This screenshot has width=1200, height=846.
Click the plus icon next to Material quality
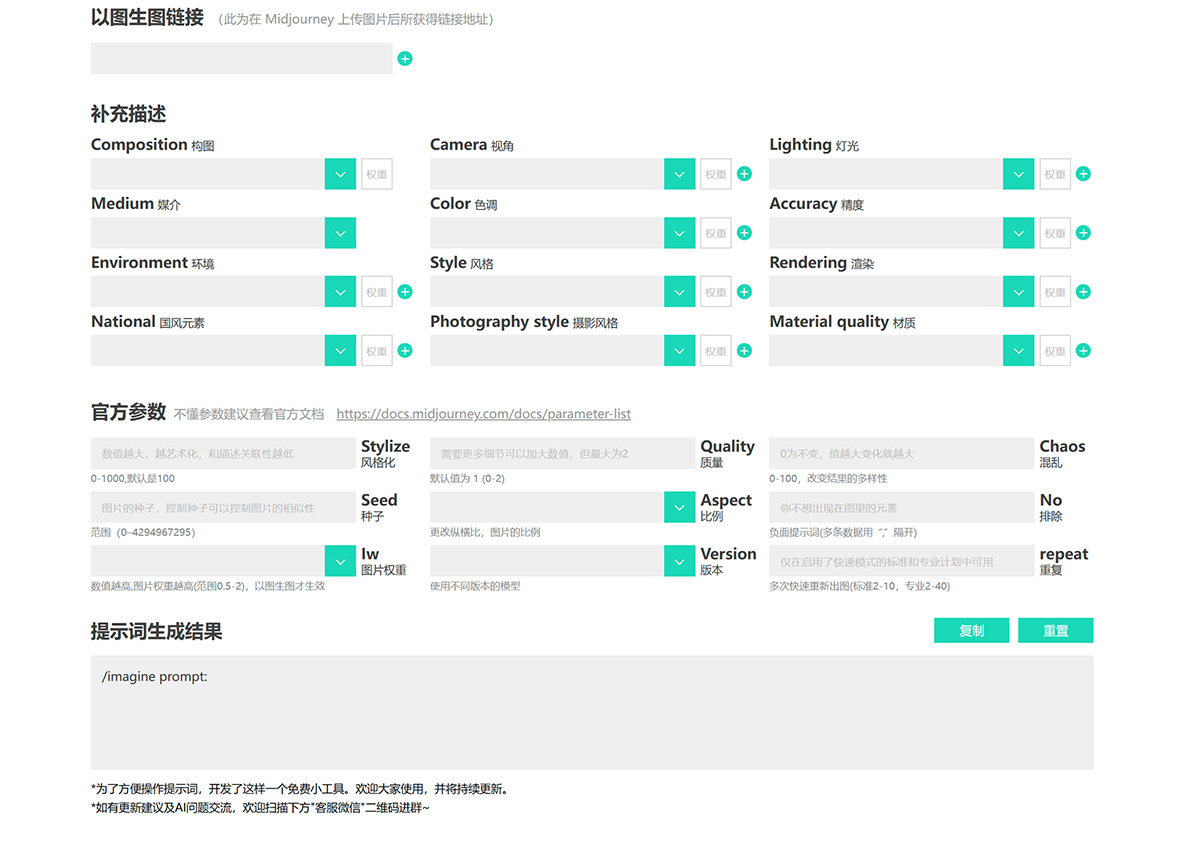coord(1083,350)
